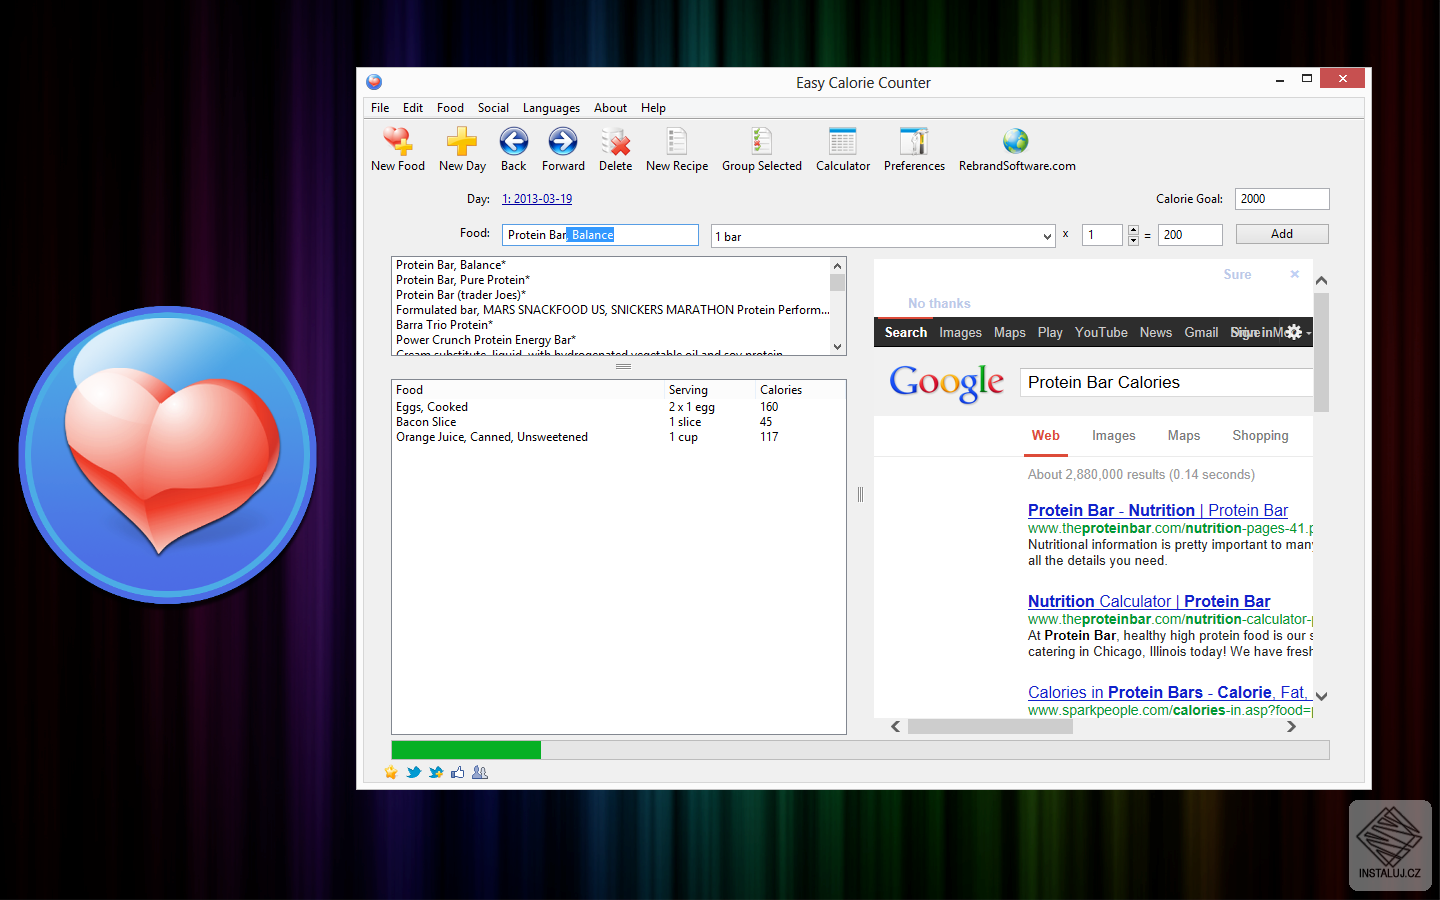Open the day link 1: 2013-03-19

click(537, 199)
